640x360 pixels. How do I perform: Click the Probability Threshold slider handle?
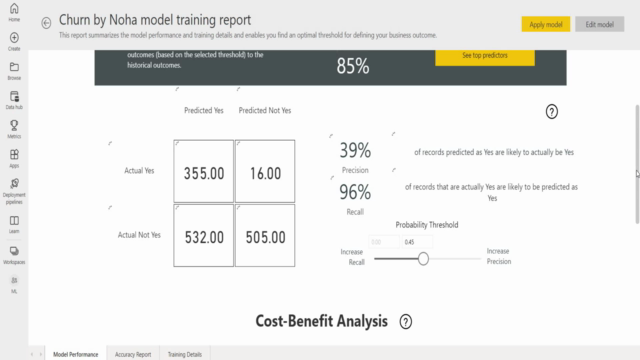(423, 258)
